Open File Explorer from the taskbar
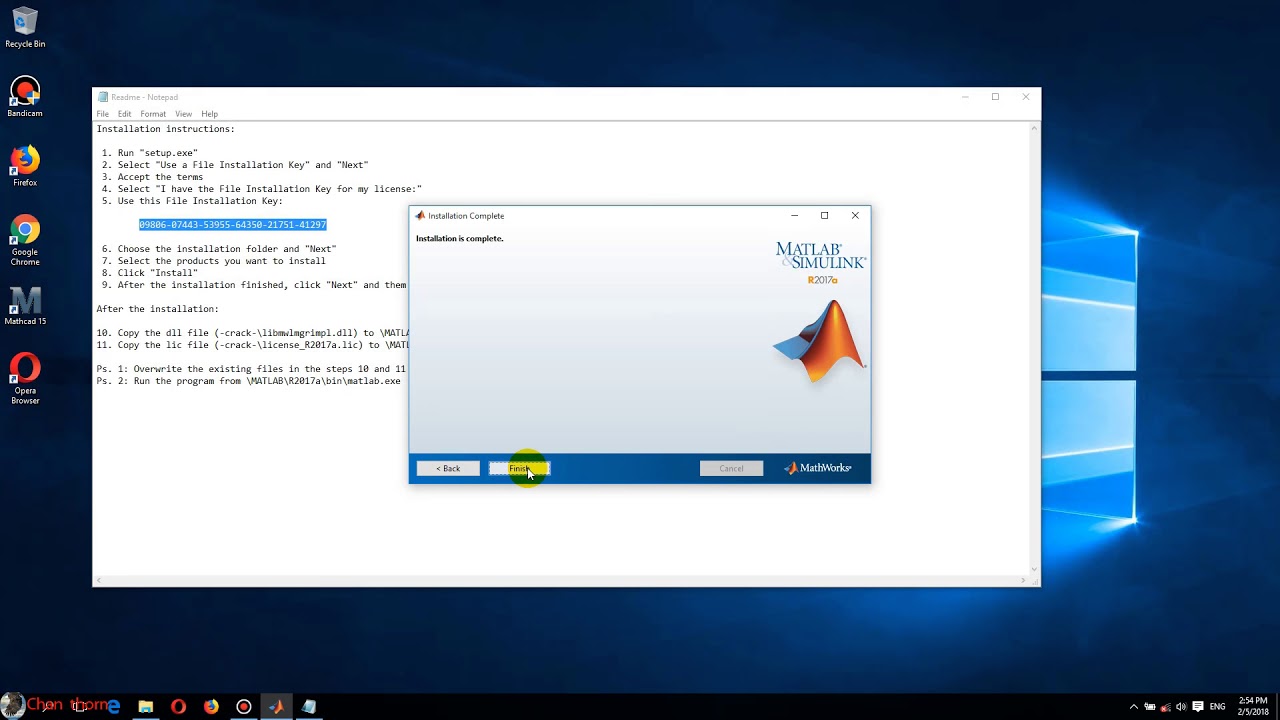The image size is (1280, 720). pyautogui.click(x=146, y=706)
